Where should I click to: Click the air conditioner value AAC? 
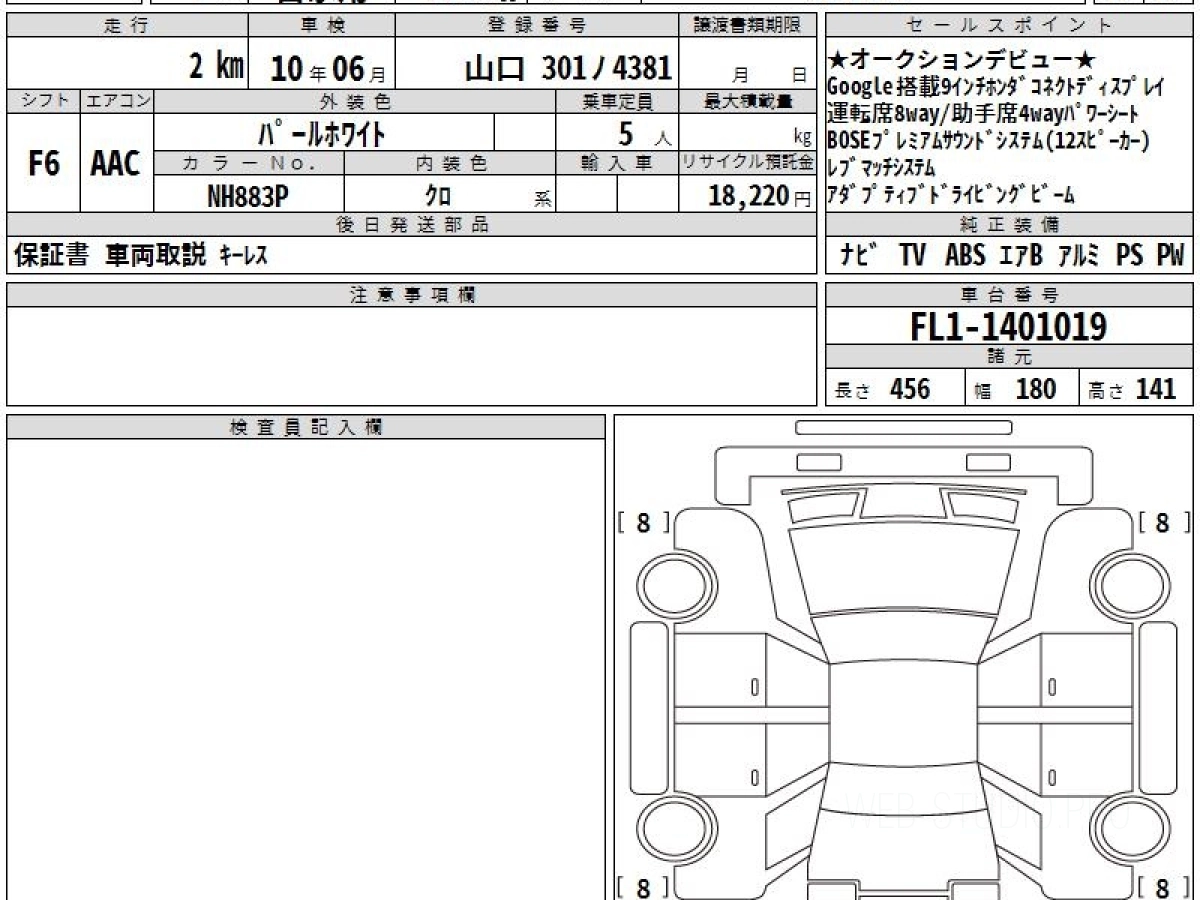coord(116,163)
